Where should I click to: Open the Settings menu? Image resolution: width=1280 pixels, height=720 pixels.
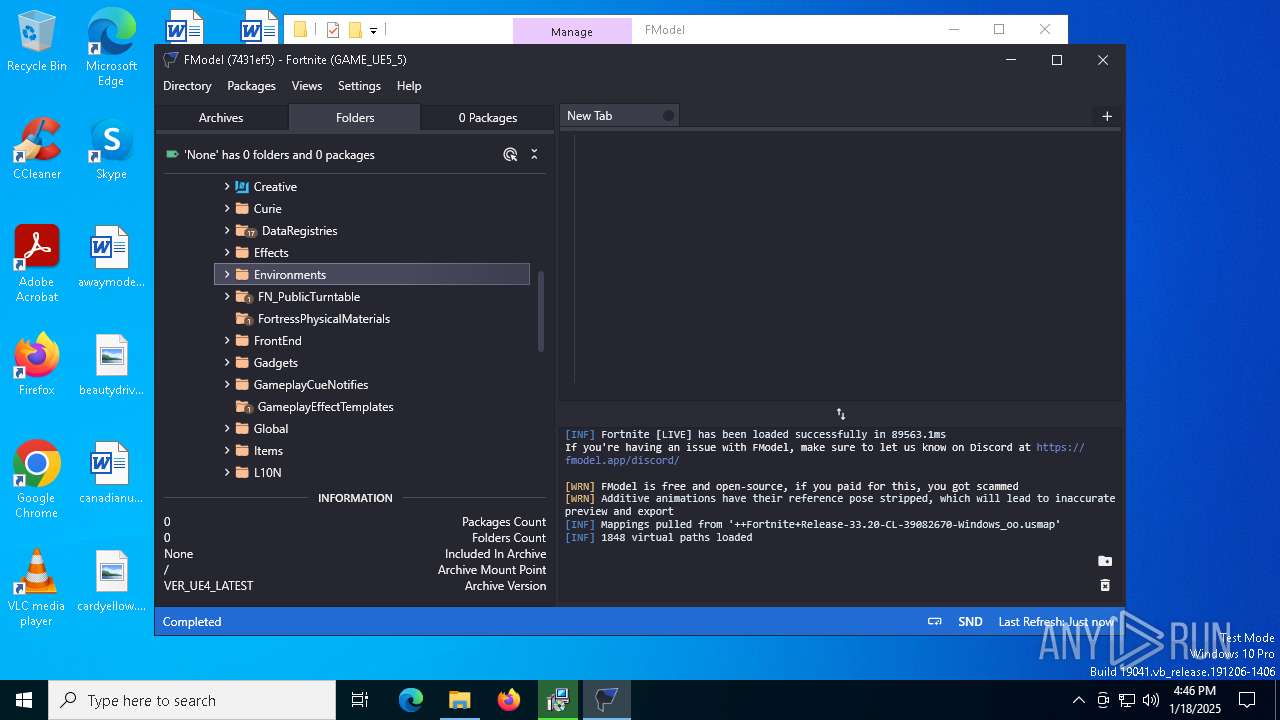(359, 86)
